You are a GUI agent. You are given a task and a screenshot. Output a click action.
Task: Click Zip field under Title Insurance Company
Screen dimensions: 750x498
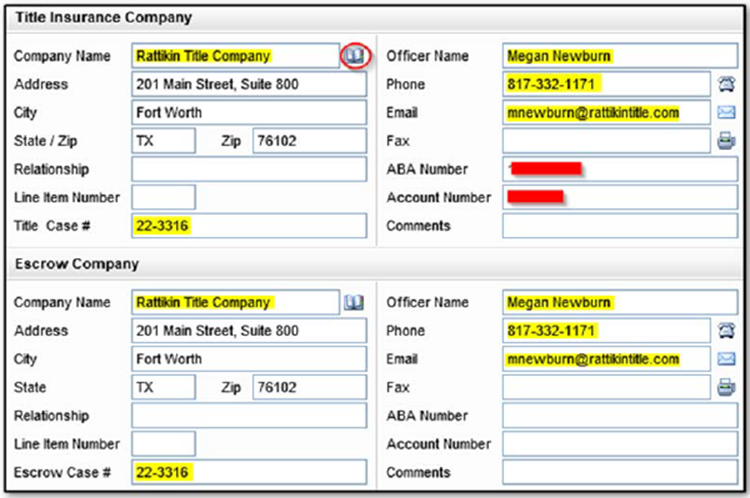coord(309,141)
